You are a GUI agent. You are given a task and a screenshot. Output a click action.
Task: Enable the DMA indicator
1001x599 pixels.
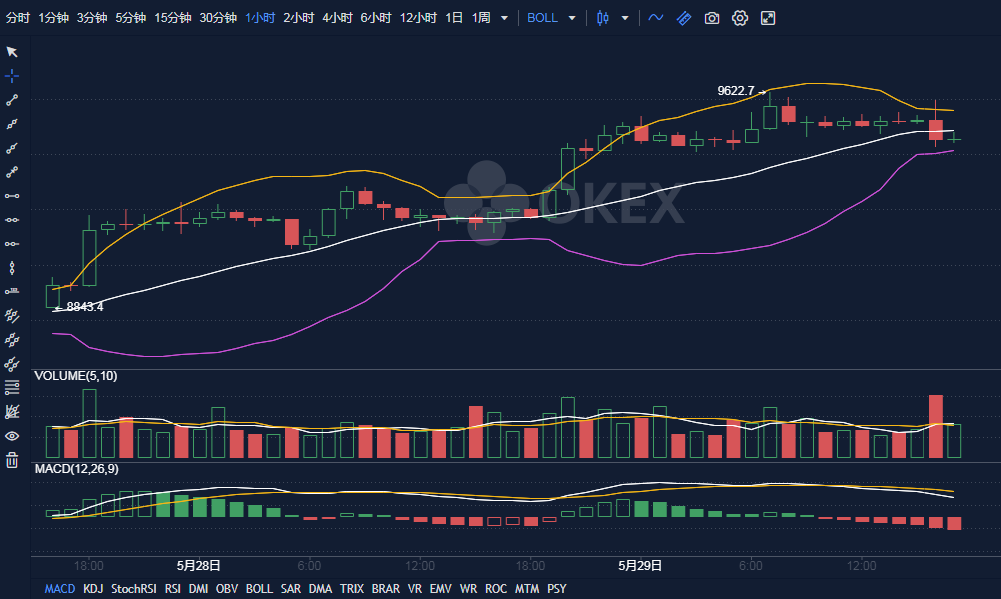pyautogui.click(x=320, y=589)
